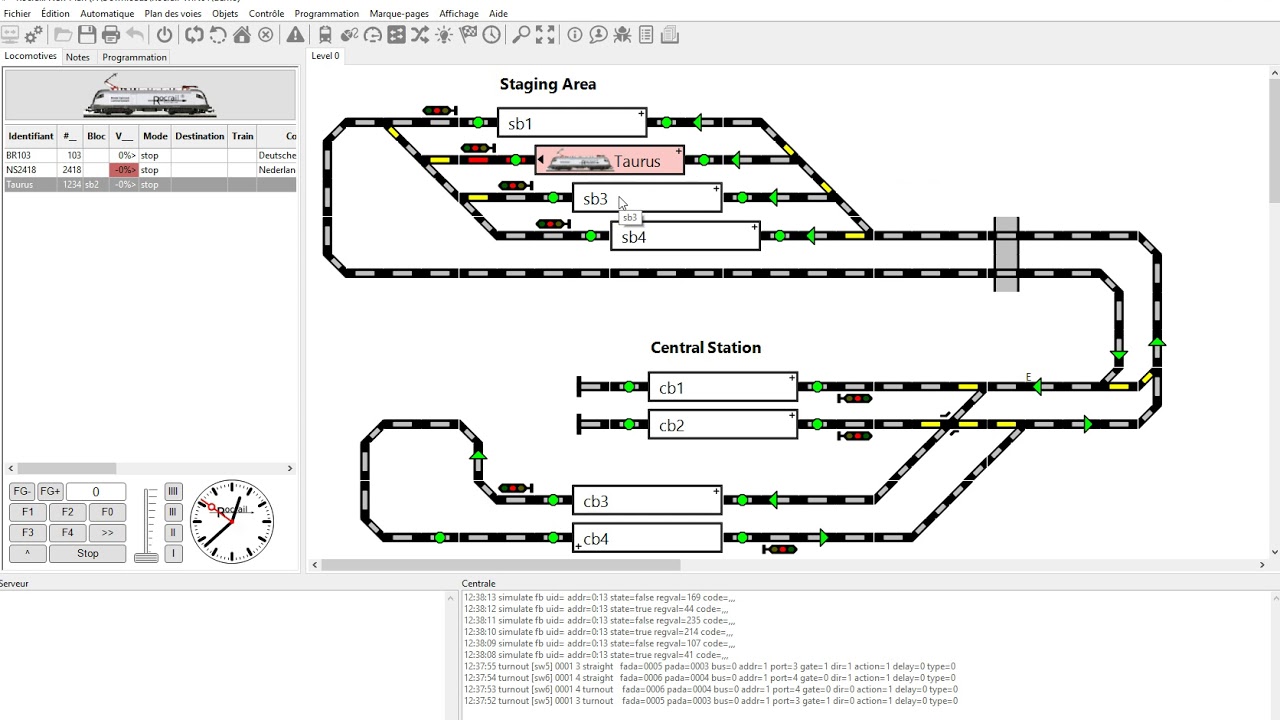Select staging block sb1

coord(572,123)
